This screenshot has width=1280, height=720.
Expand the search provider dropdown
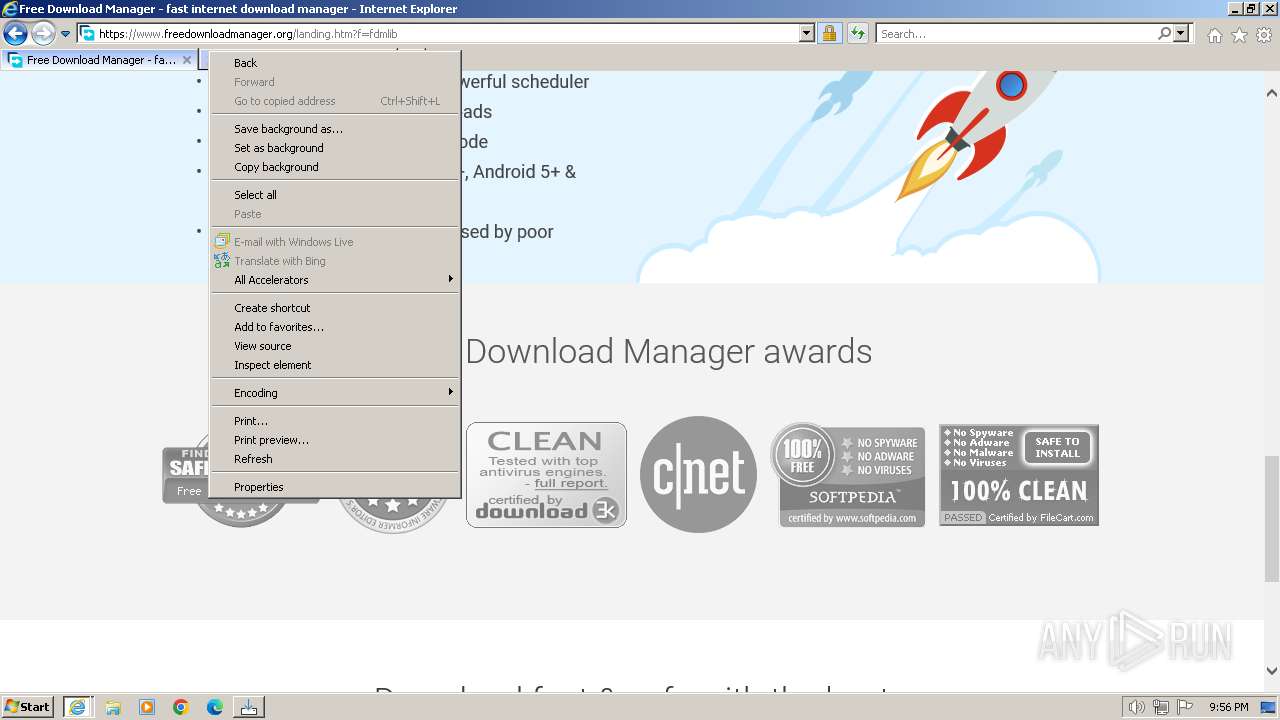coord(1181,34)
